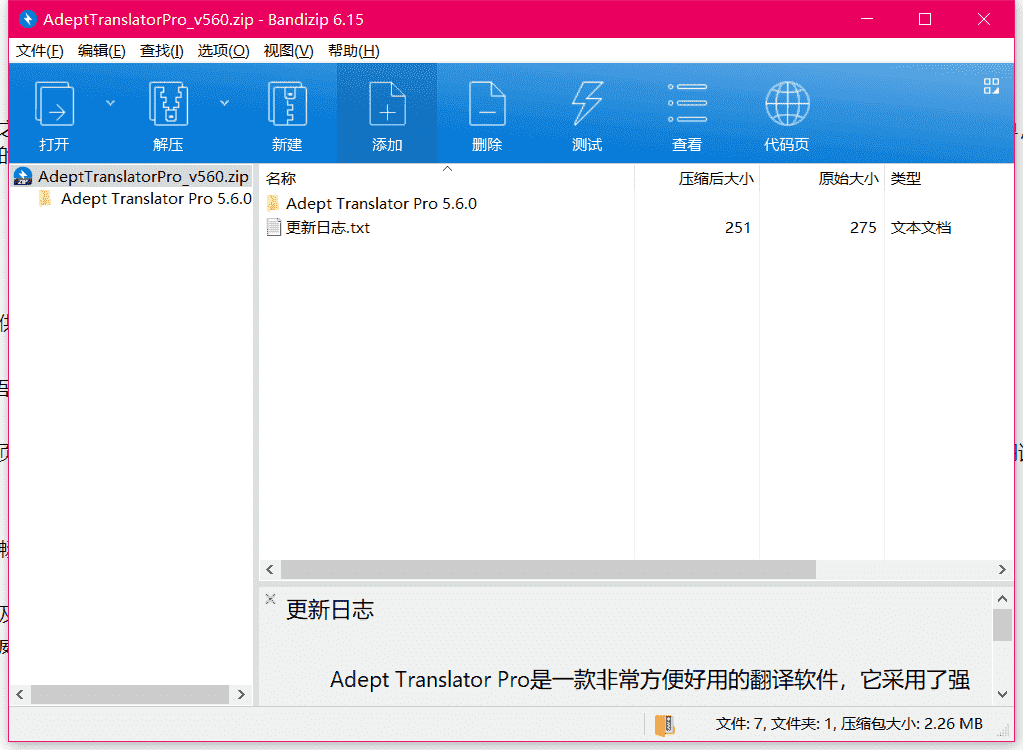Viewport: 1023px width, 750px height.
Task: Close the 更新日志 preview pane
Action: 270,599
